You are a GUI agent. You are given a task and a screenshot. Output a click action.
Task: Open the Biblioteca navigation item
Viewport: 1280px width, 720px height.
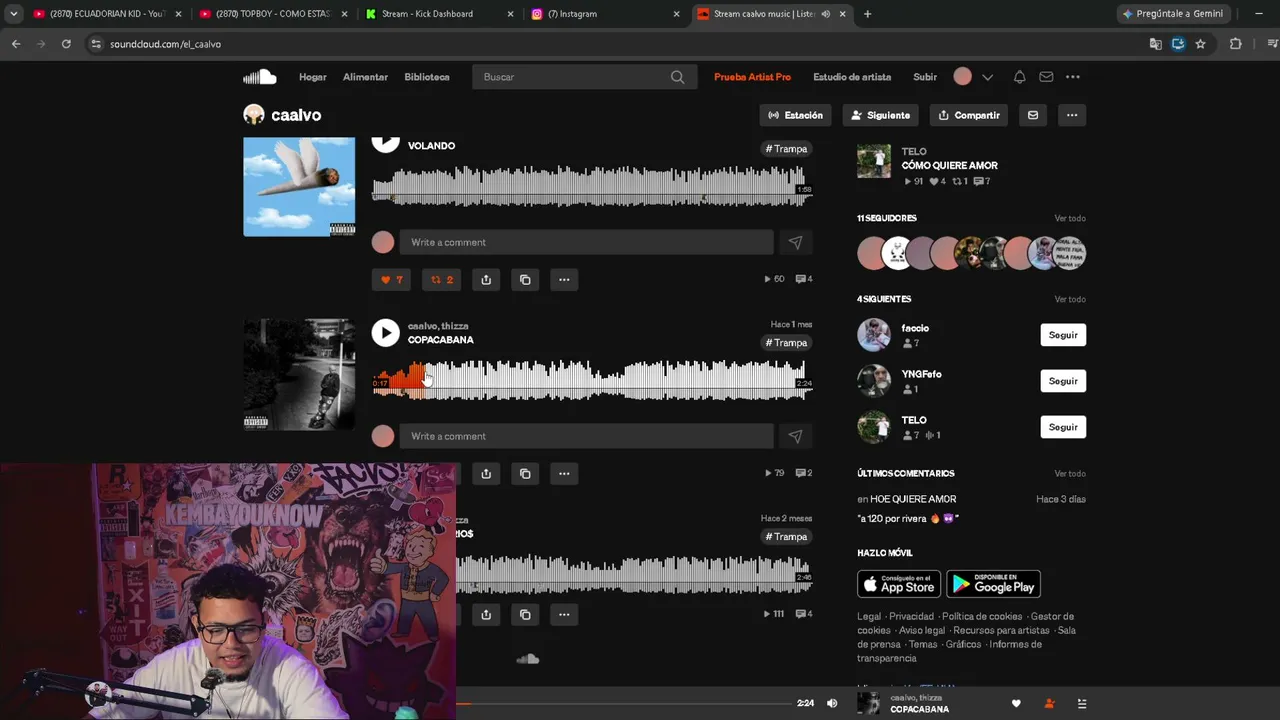(427, 77)
